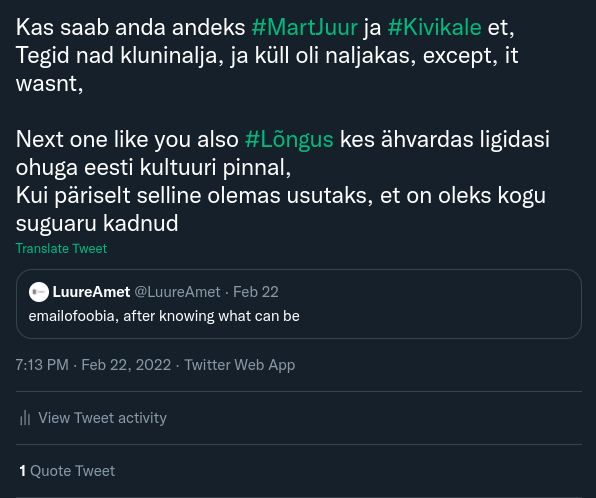
Task: Click the line beginning Tegid nad kluninalja
Action: (267, 56)
